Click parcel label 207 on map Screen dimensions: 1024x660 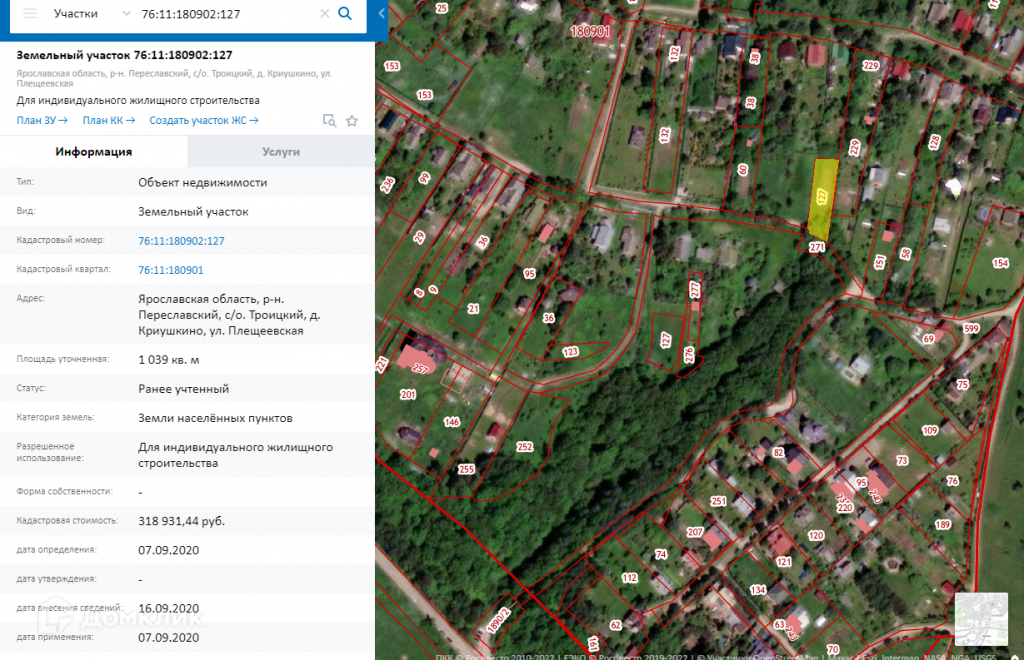(x=695, y=532)
